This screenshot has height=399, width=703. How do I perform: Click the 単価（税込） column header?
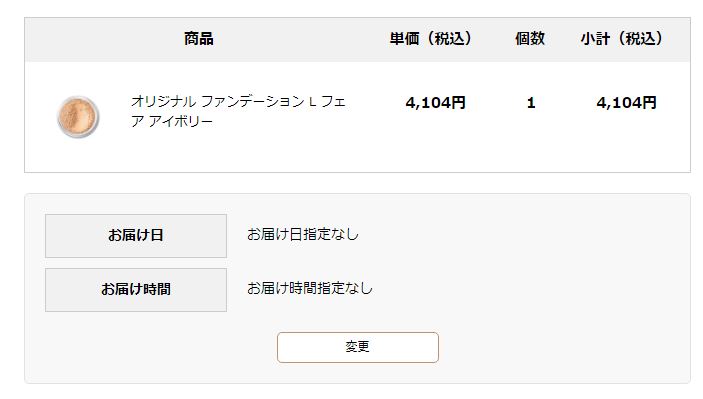click(x=430, y=39)
